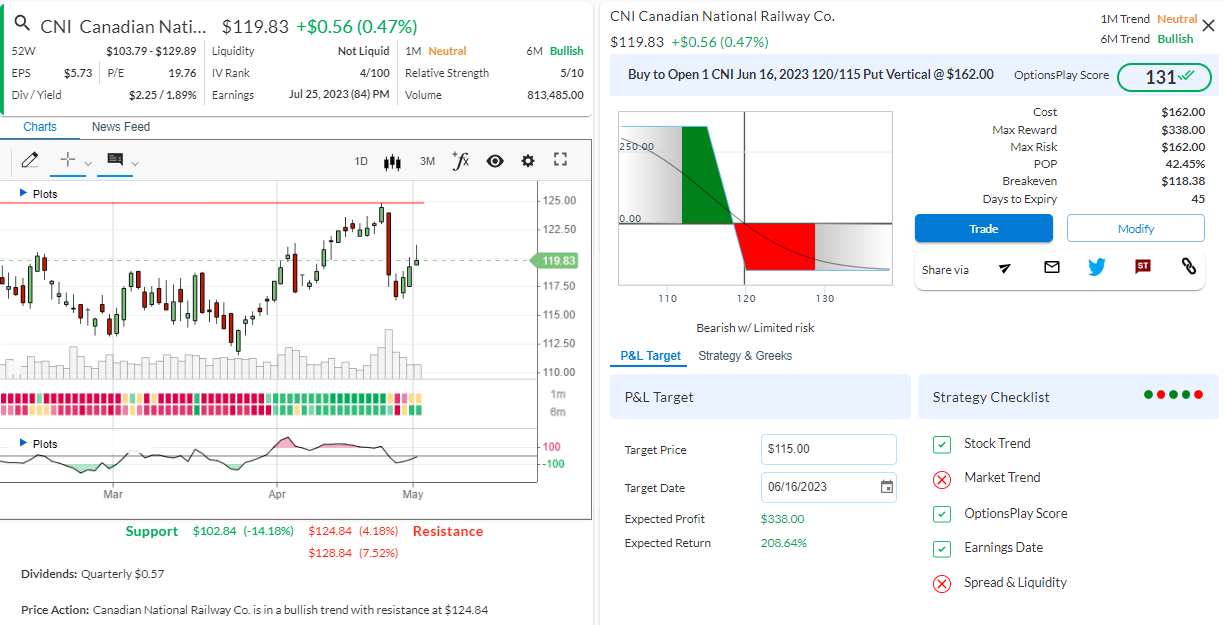The width and height of the screenshot is (1223, 625).
Task: Click the Target Price input field
Action: click(829, 449)
